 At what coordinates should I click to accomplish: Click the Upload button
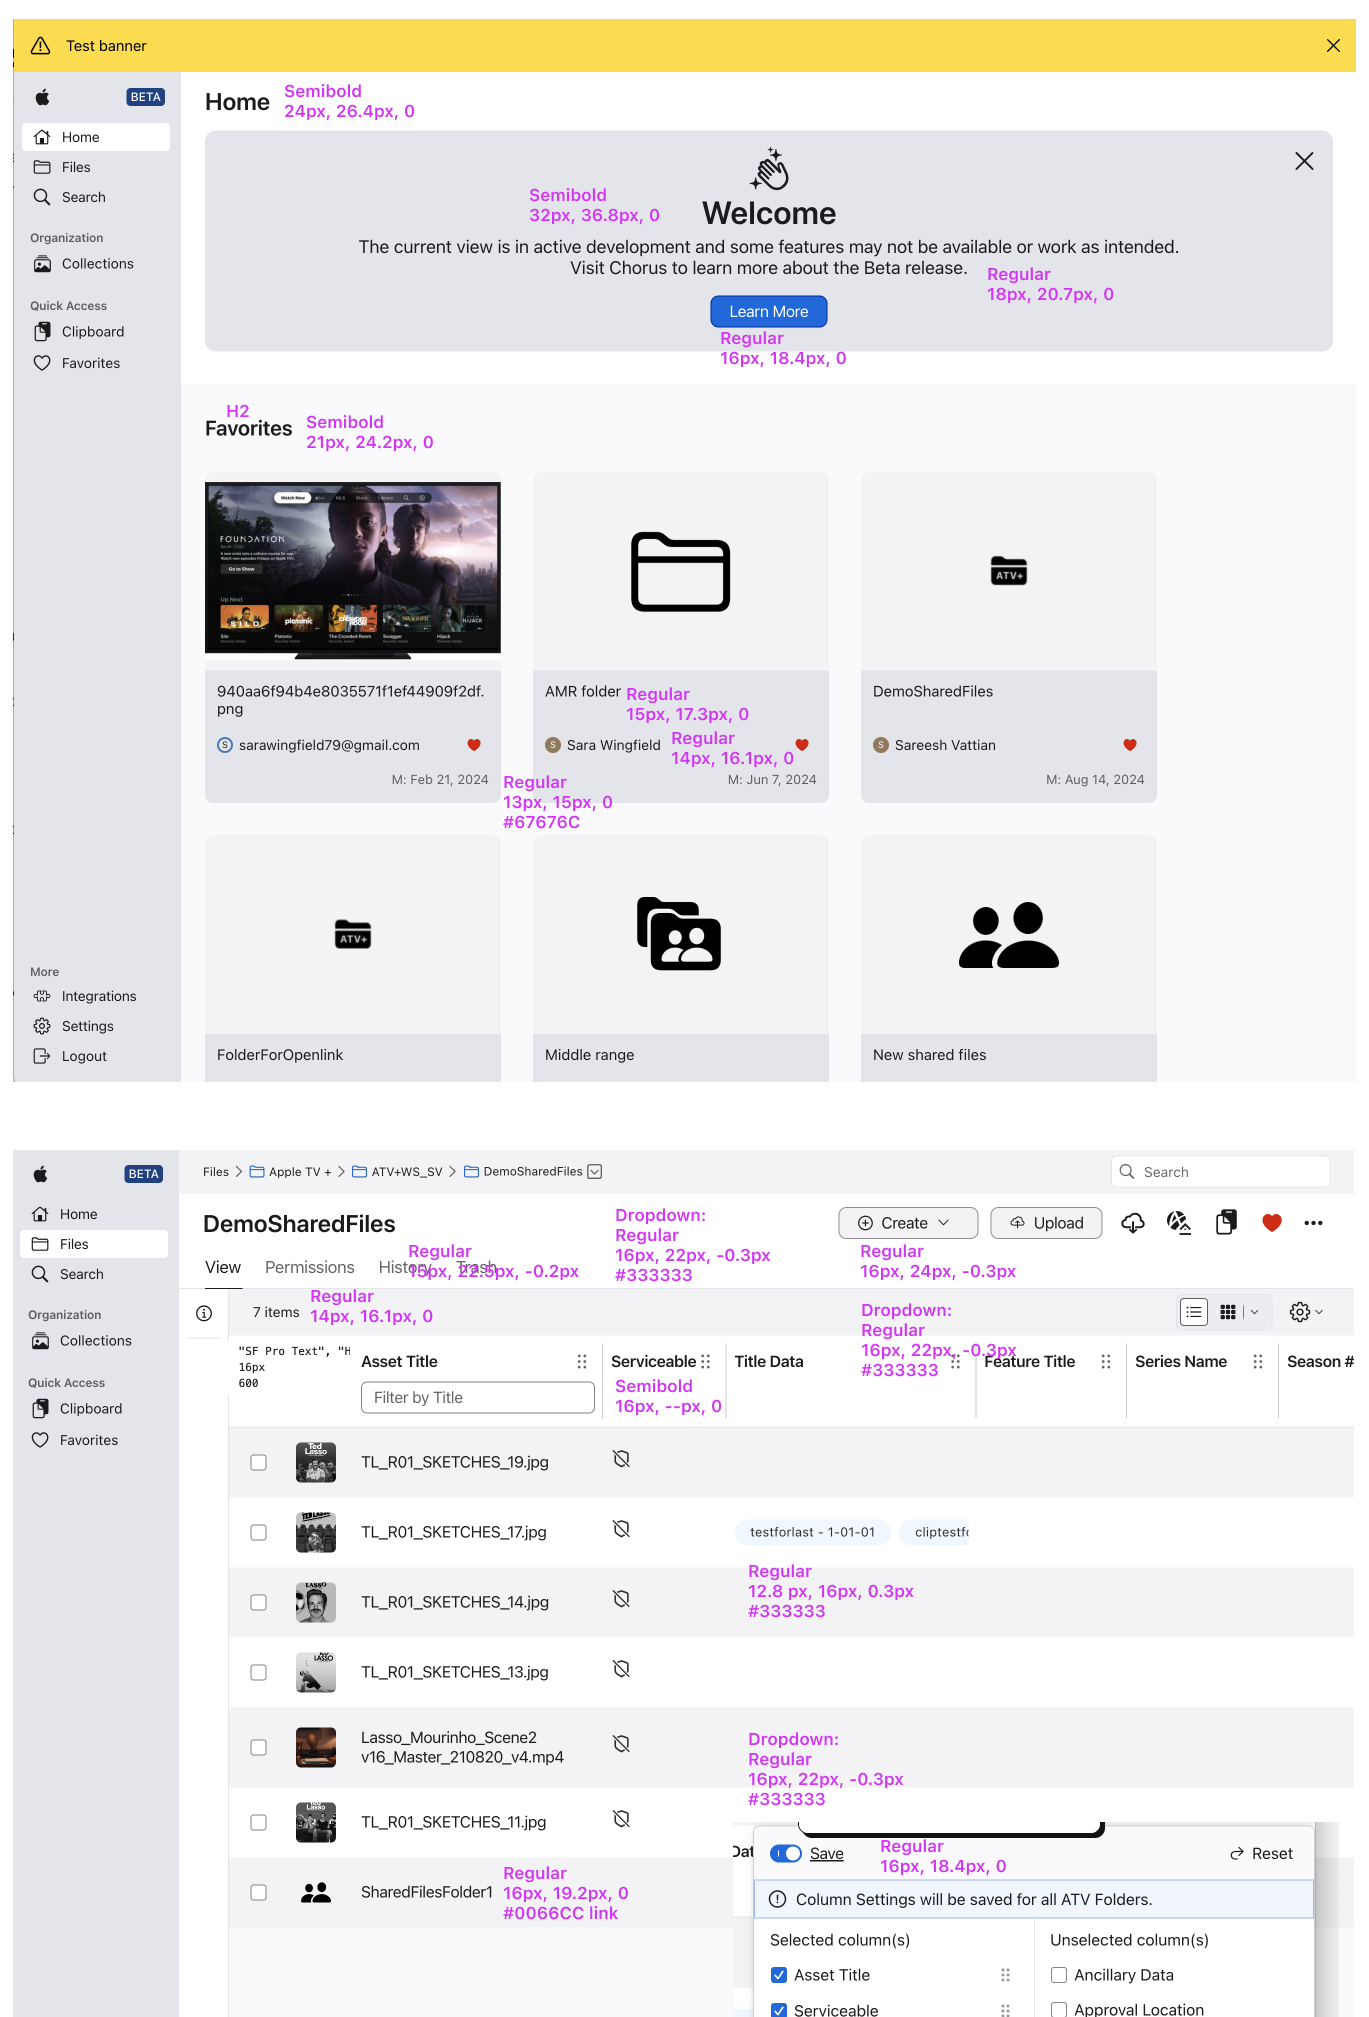[x=1046, y=1223]
